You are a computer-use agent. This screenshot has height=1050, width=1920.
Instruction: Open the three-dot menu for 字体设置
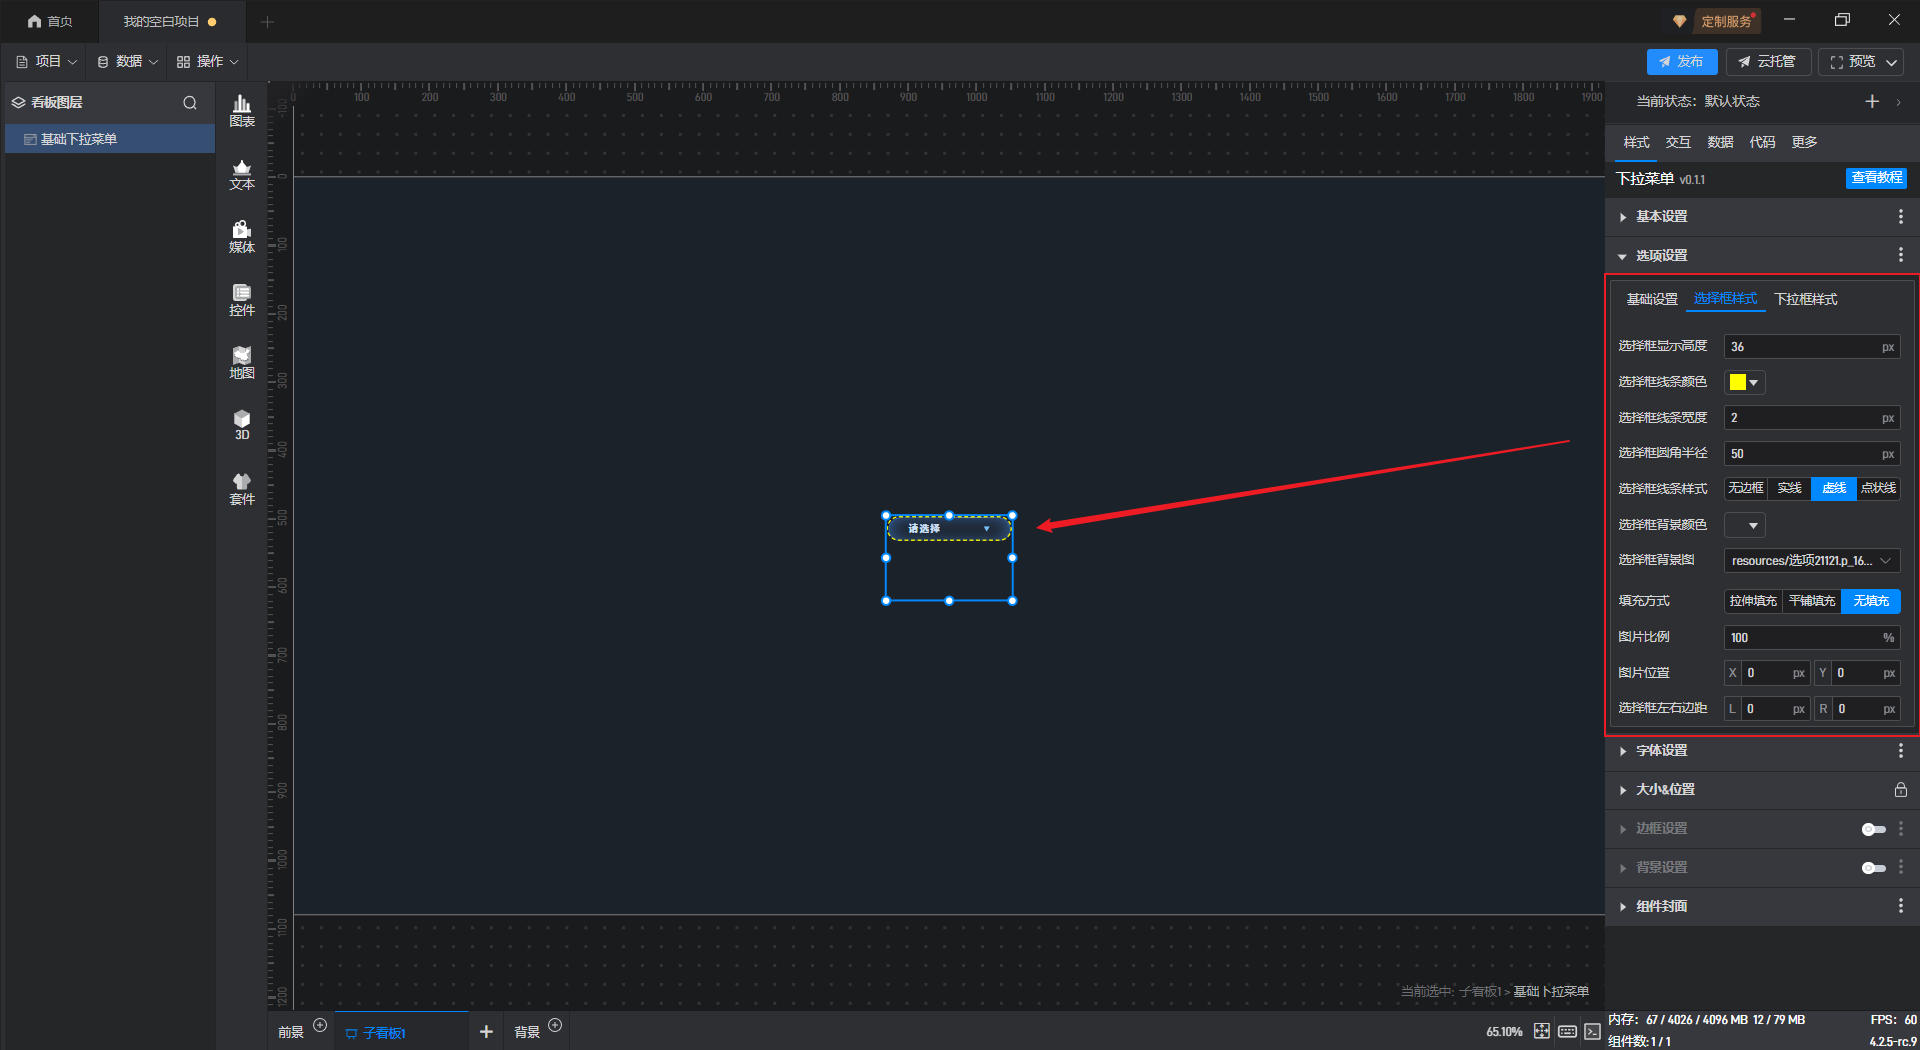click(1901, 751)
